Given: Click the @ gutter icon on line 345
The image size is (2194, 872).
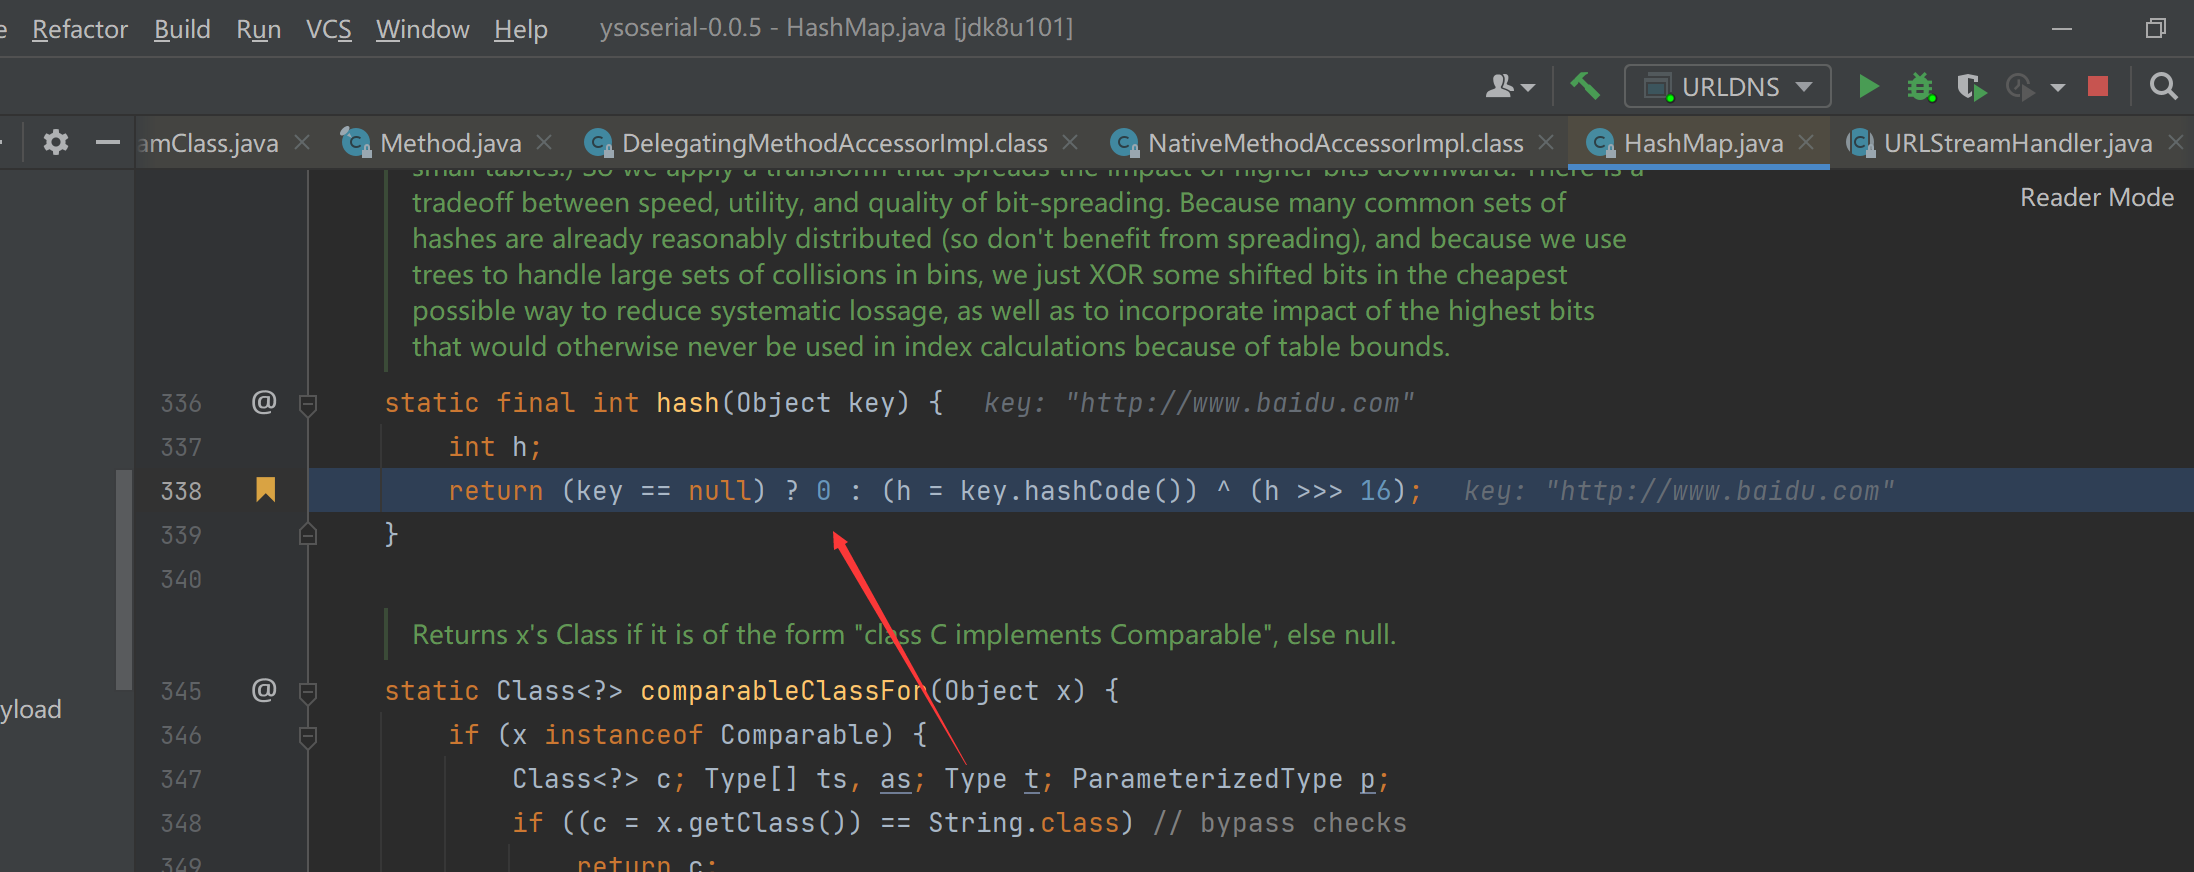Looking at the screenshot, I should (264, 690).
